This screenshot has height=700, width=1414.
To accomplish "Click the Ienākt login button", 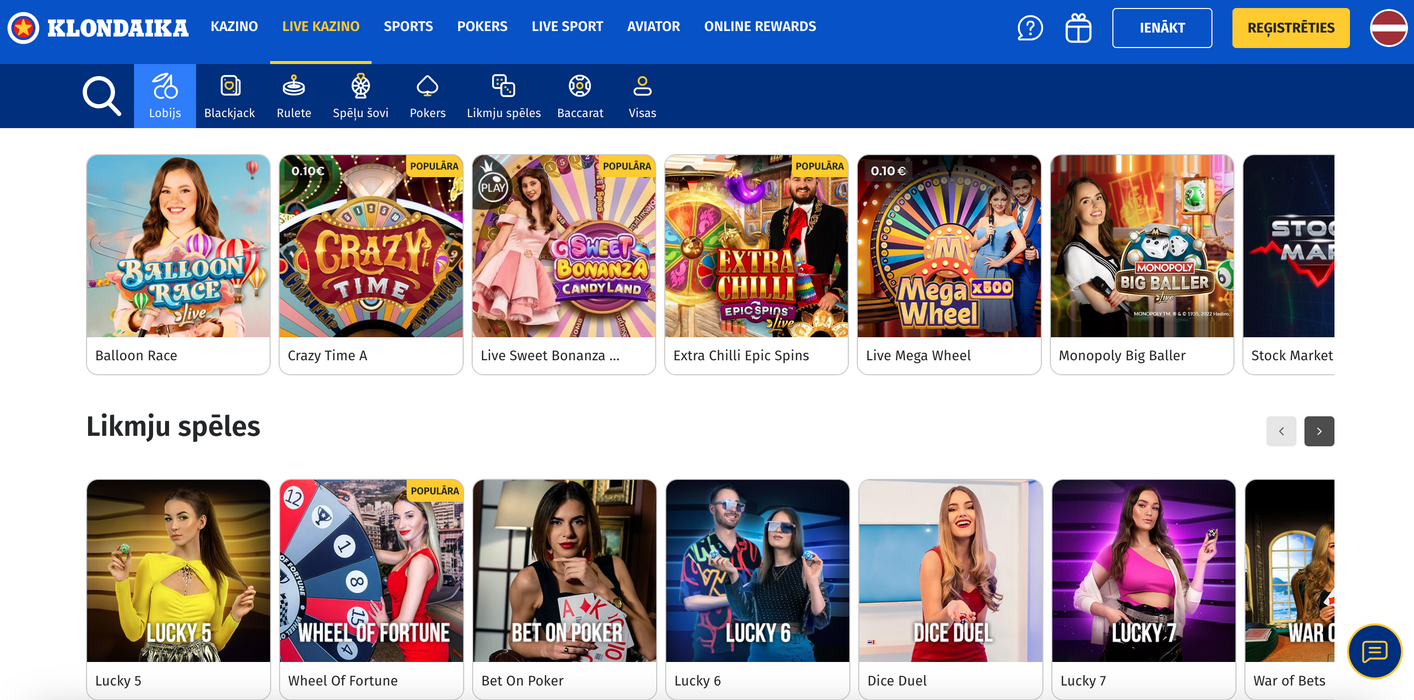I will click(1162, 28).
